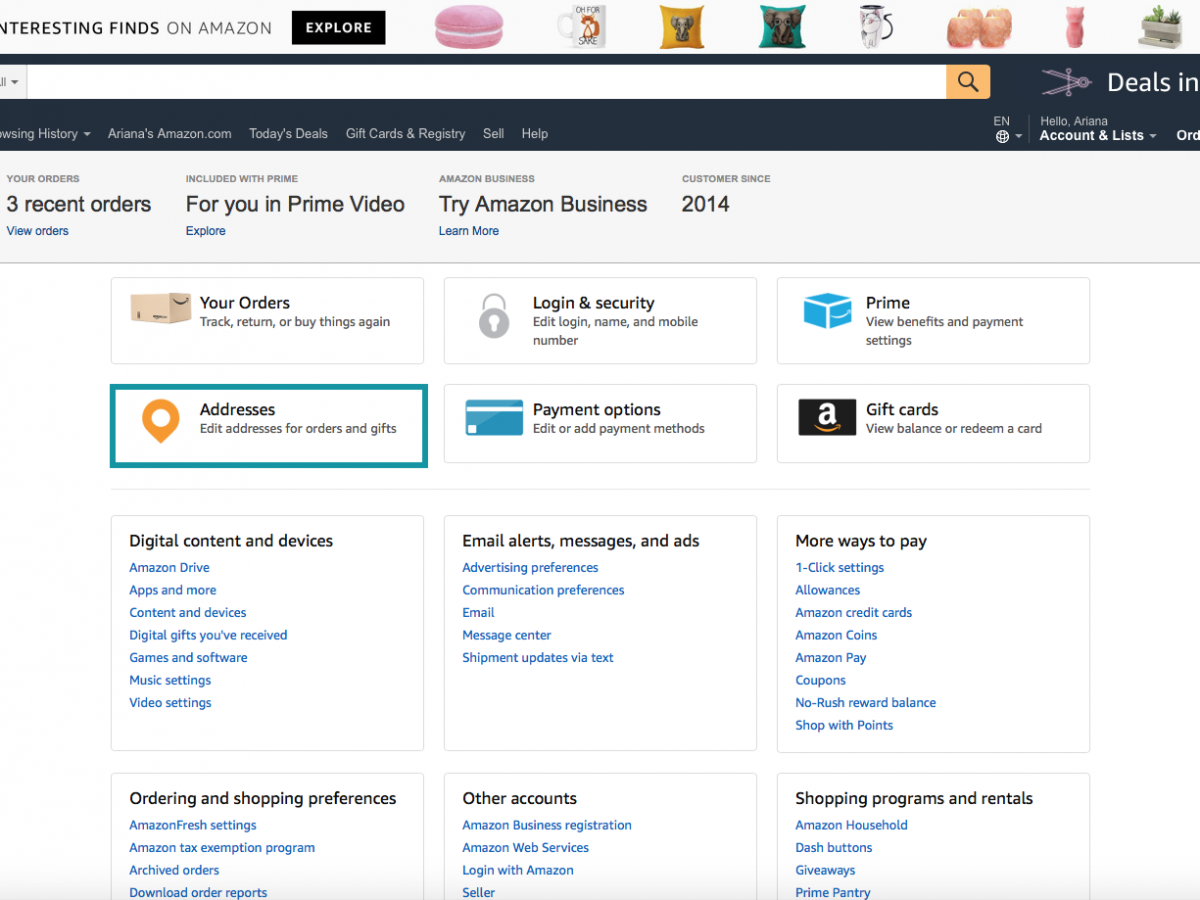Click Explore under Prime Video
Viewport: 1200px width, 900px height.
(x=206, y=231)
